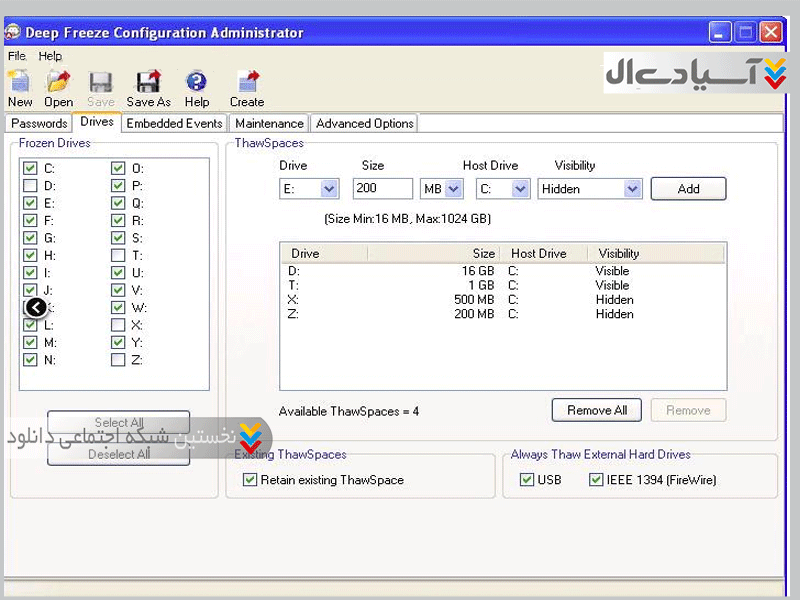Uncheck the IEEE 1394 (FireWire) checkbox

pyautogui.click(x=597, y=480)
